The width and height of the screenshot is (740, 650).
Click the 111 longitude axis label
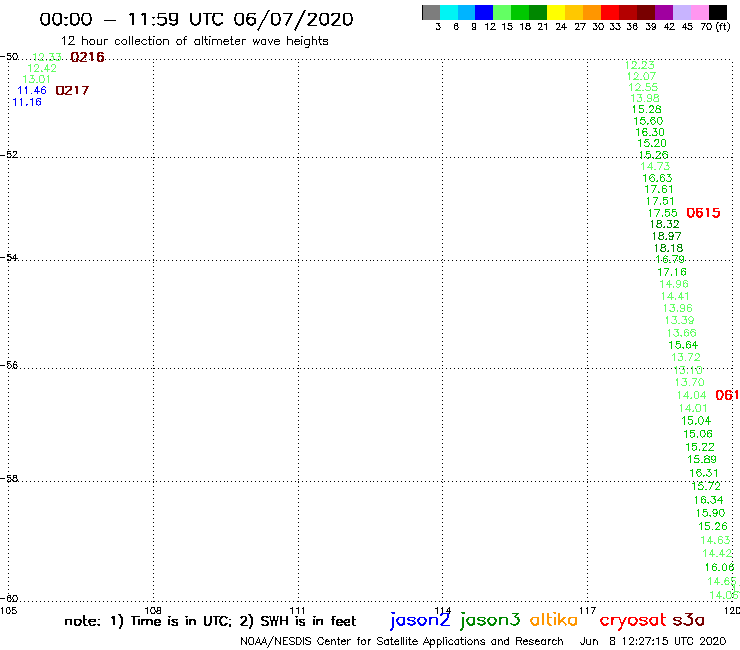click(297, 610)
